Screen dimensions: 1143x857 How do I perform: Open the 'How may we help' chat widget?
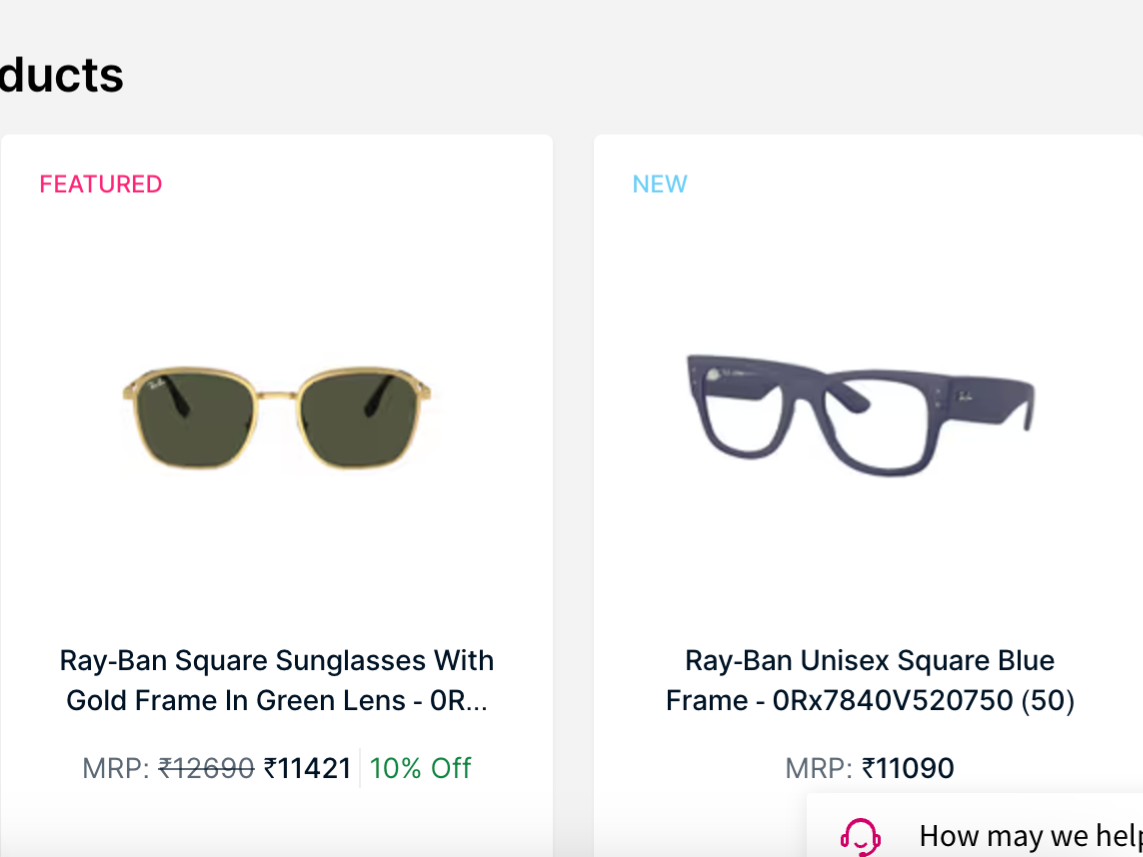975,825
